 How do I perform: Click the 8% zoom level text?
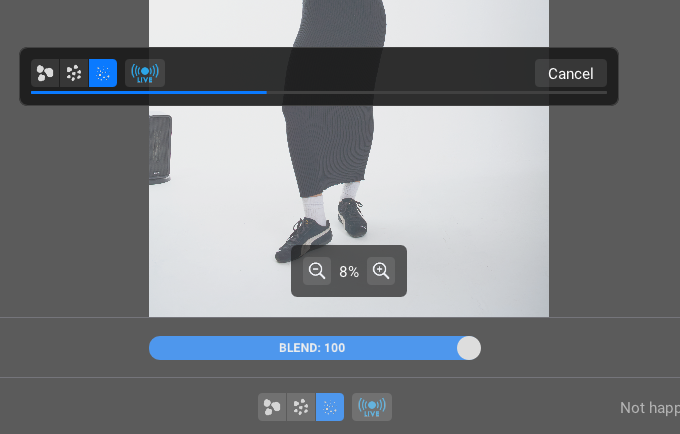(349, 272)
